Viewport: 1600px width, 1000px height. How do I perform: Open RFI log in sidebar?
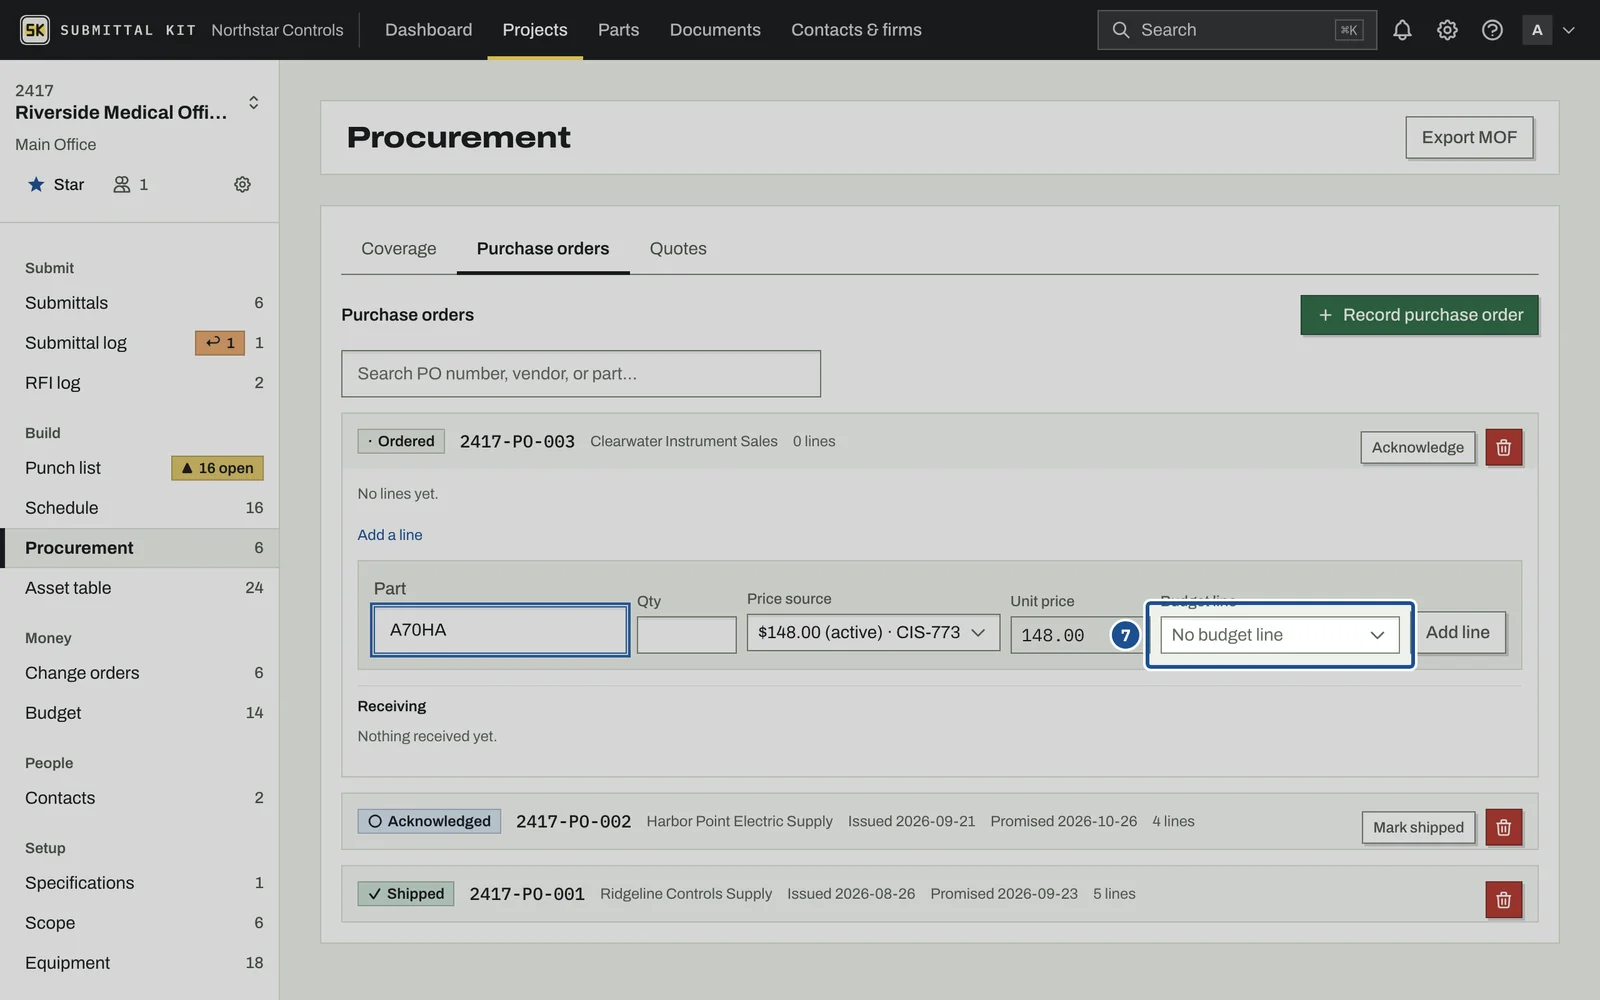140,383
